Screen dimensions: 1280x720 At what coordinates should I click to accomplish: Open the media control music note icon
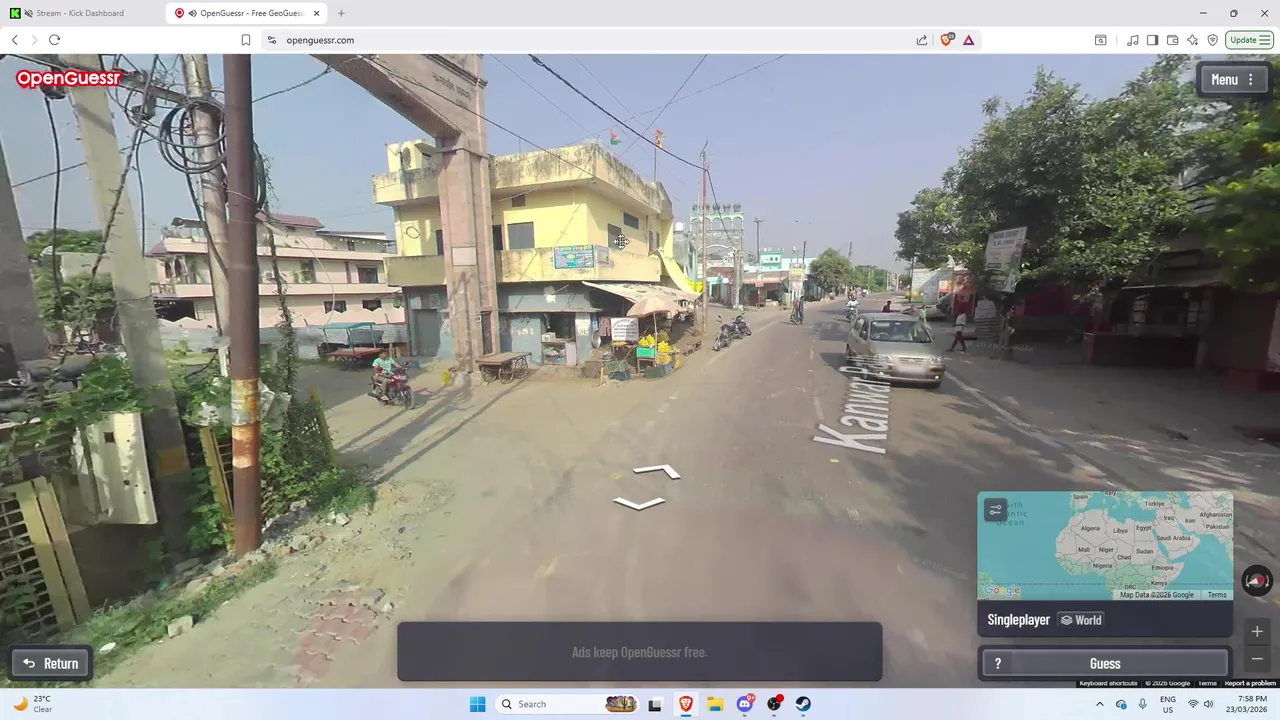pos(1132,40)
